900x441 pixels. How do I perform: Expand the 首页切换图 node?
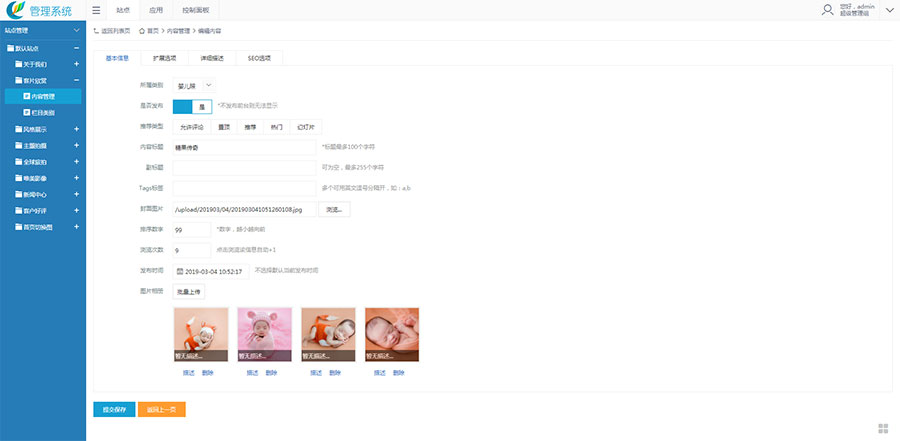76,227
